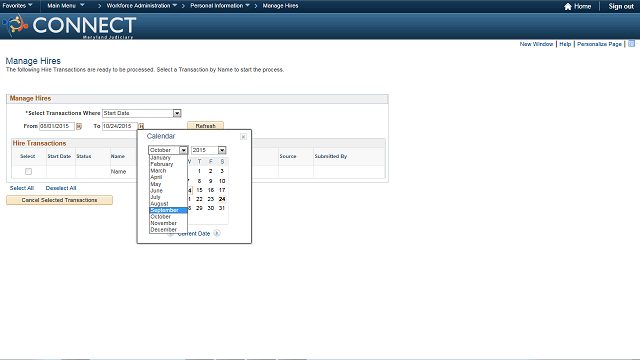Screen dimensions: 640x360
Task: Click into the To date field
Action: tap(120, 126)
